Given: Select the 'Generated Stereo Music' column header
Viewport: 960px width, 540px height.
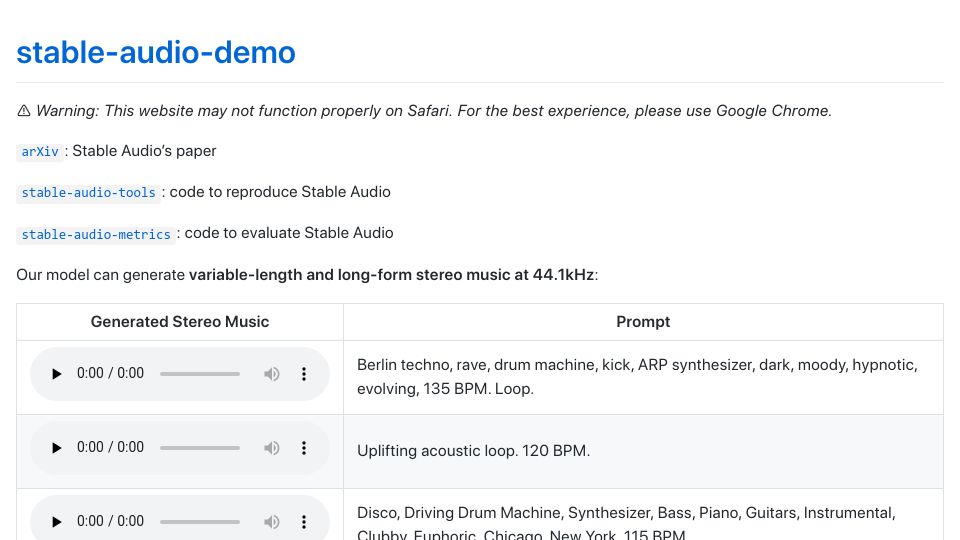Looking at the screenshot, I should point(180,322).
